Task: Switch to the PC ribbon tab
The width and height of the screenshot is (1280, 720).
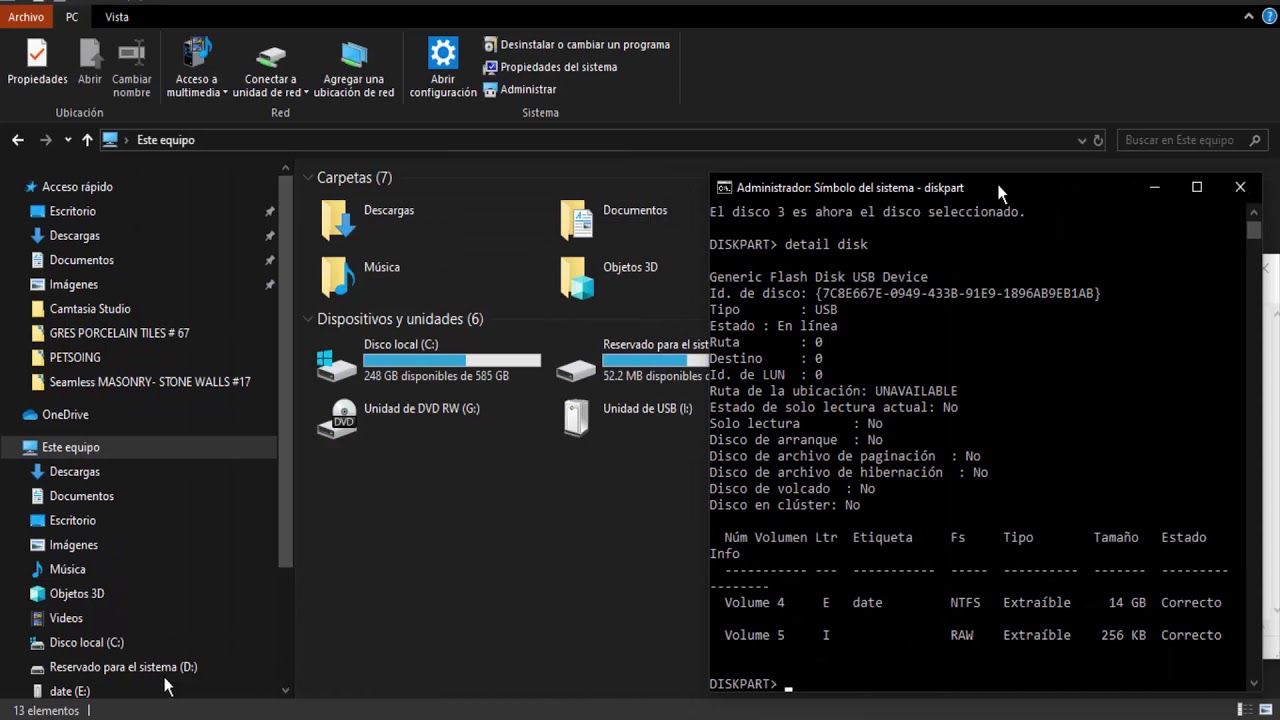Action: (72, 16)
